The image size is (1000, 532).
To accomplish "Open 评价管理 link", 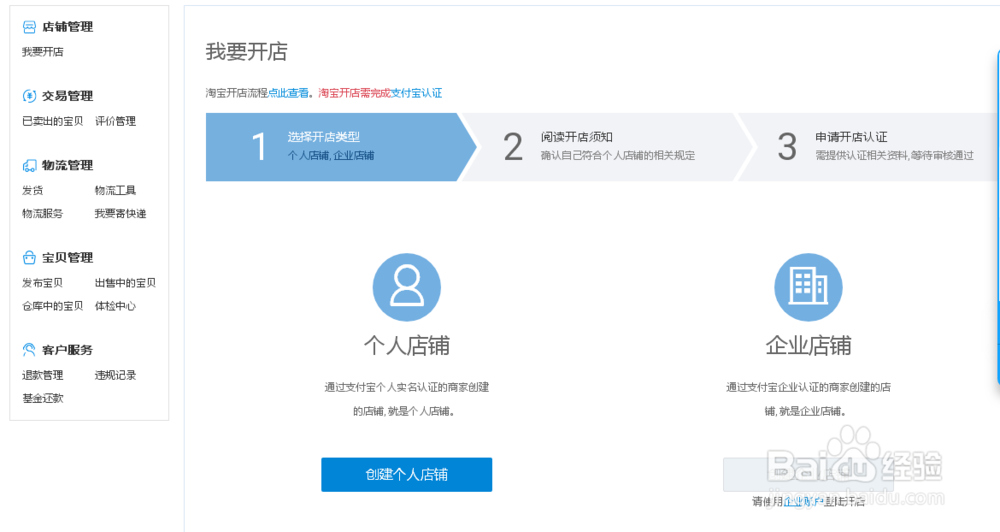I will pyautogui.click(x=115, y=121).
